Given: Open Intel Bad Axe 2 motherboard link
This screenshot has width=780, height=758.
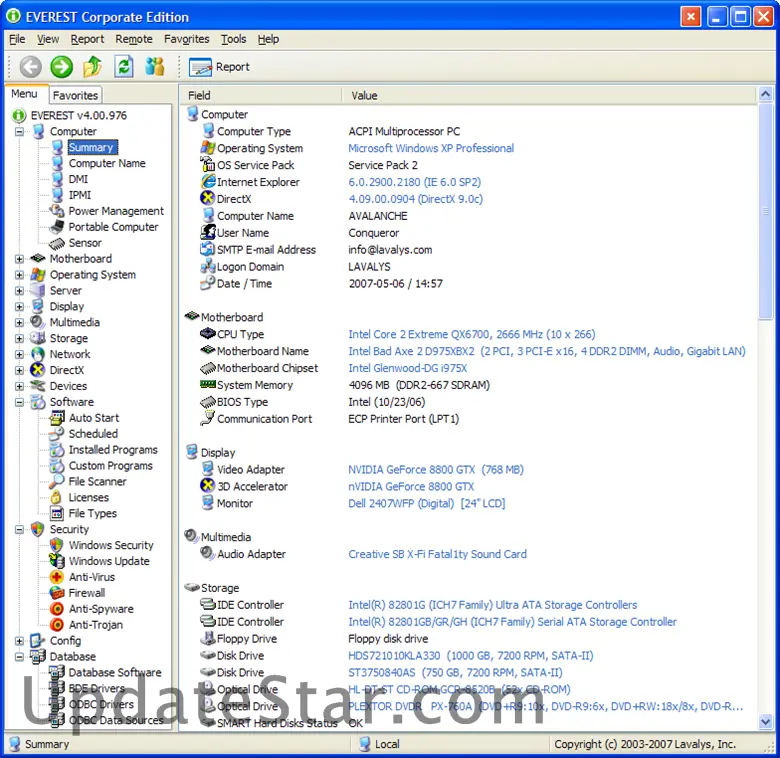Looking at the screenshot, I should tap(547, 351).
